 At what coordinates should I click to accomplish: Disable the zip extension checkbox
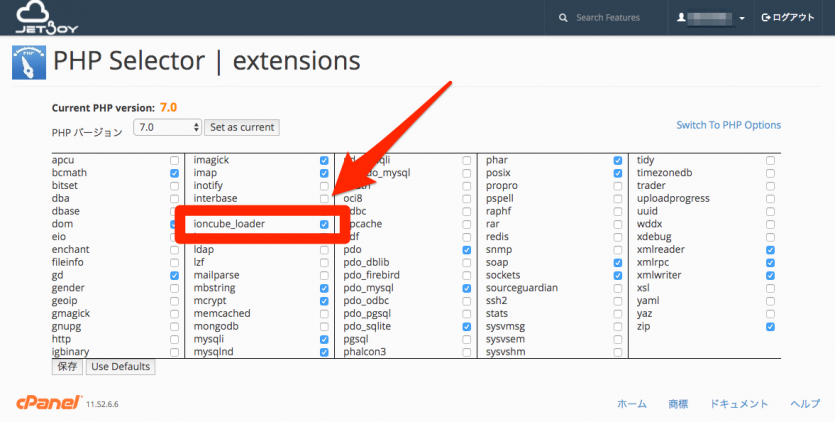point(770,327)
